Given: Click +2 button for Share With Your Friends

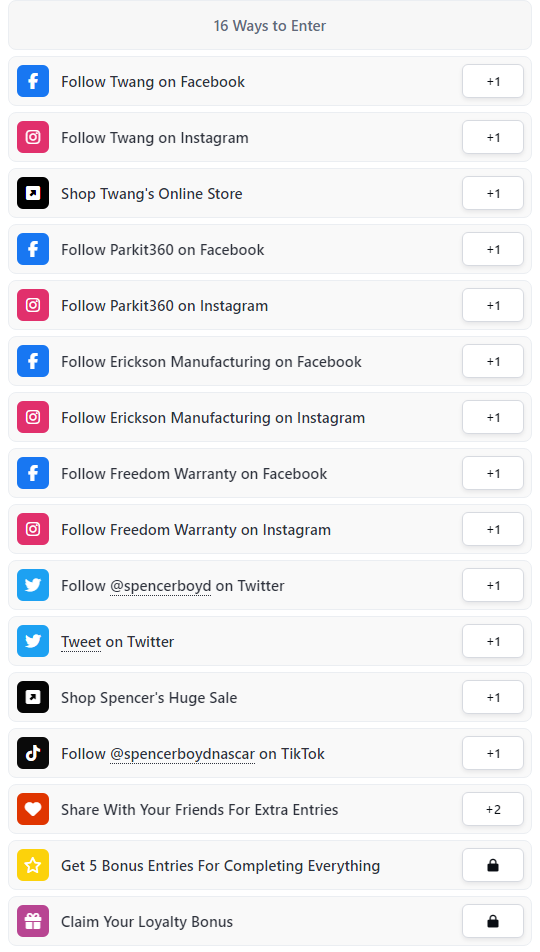Looking at the screenshot, I should (x=493, y=809).
